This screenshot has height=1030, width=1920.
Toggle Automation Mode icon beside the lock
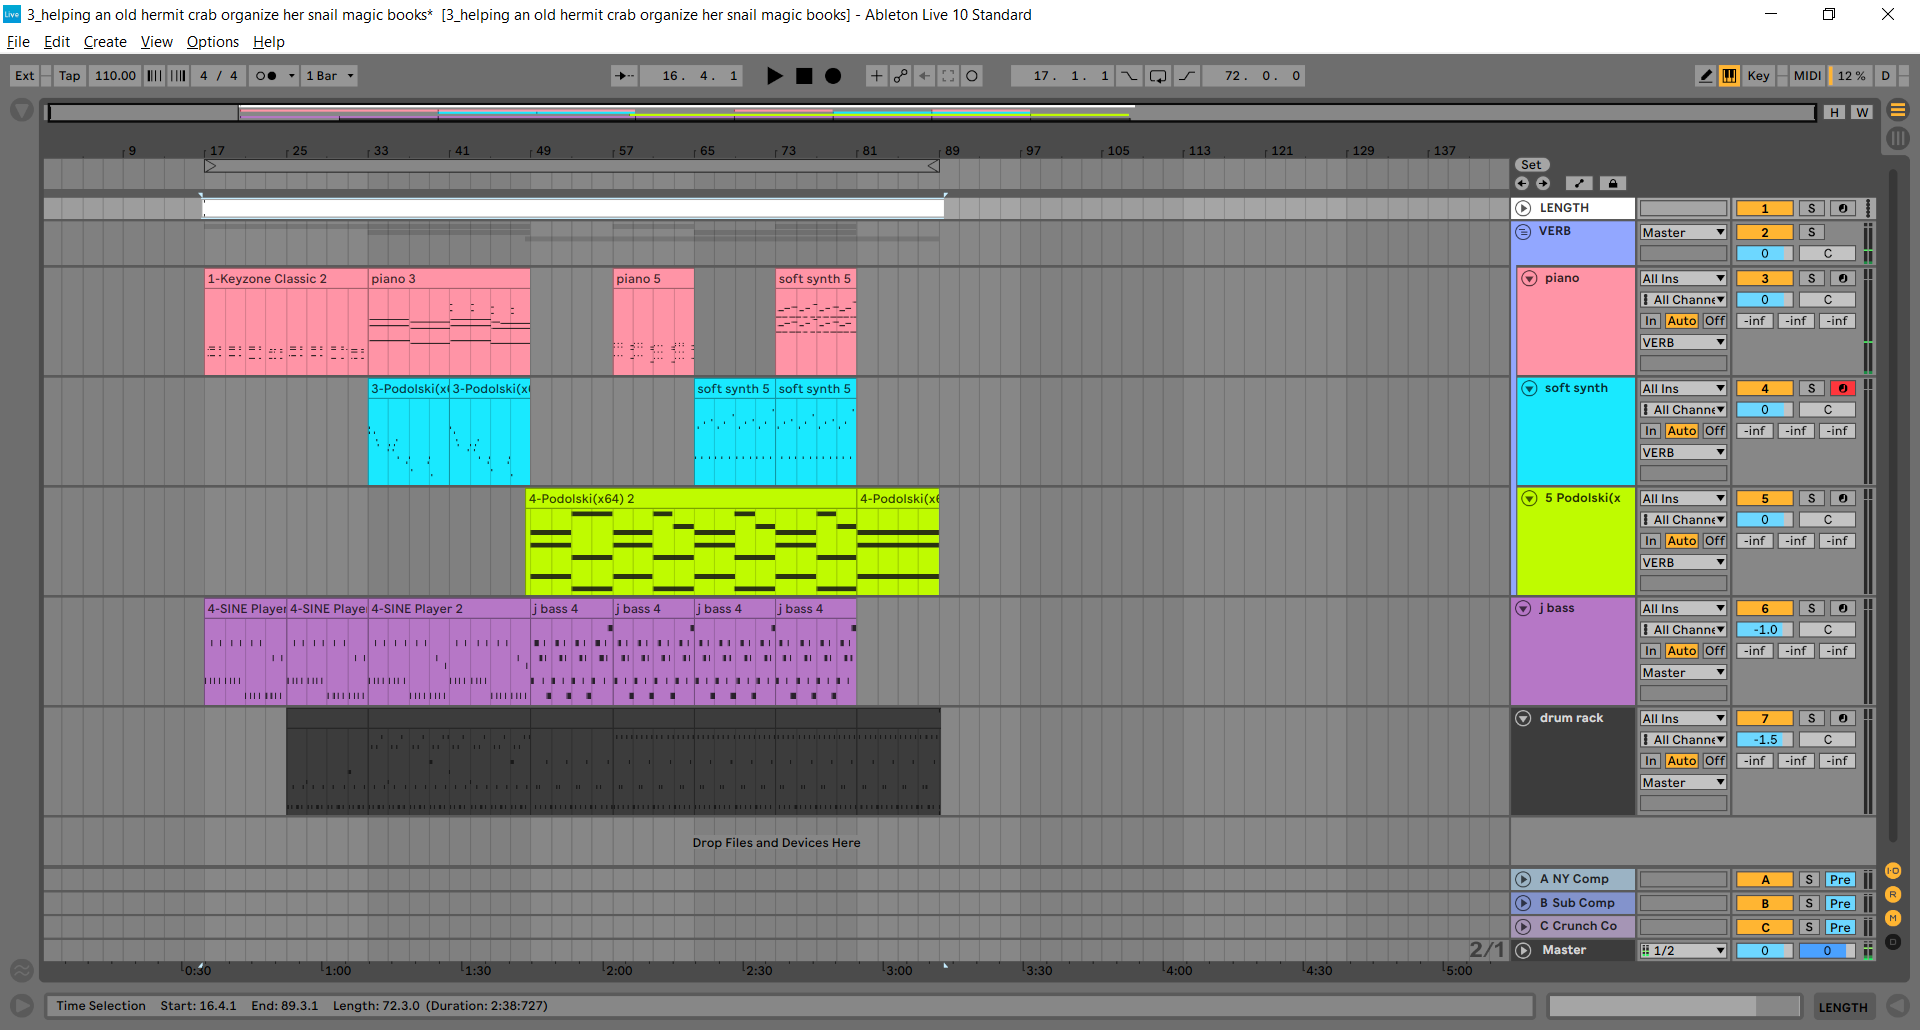1579,184
